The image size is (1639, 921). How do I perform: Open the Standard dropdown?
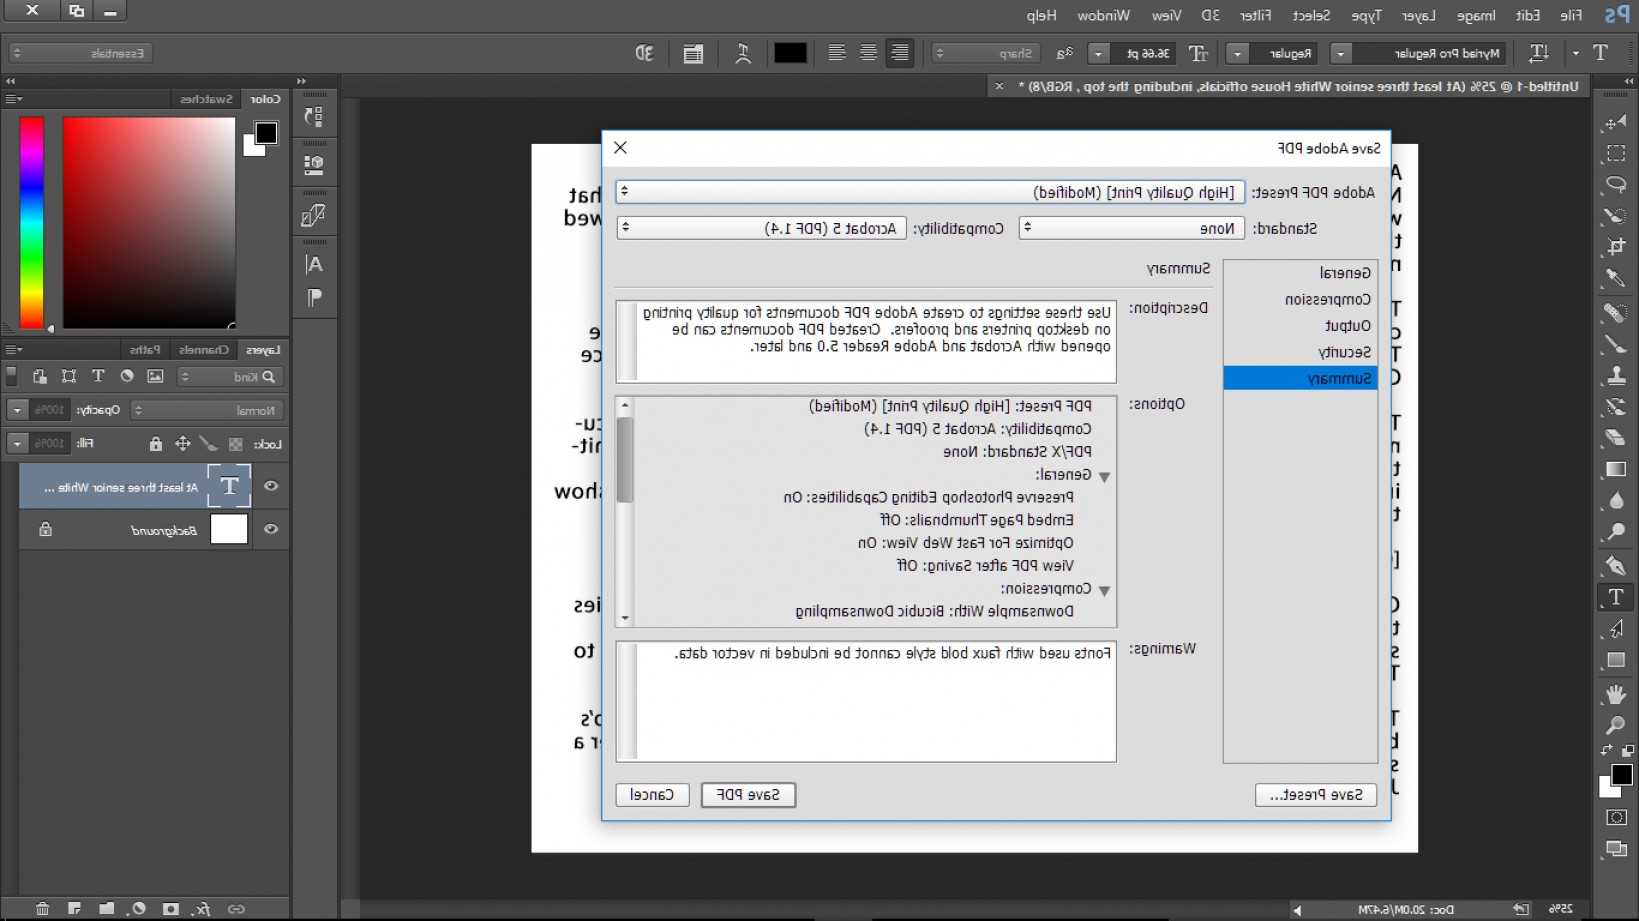pos(1132,228)
